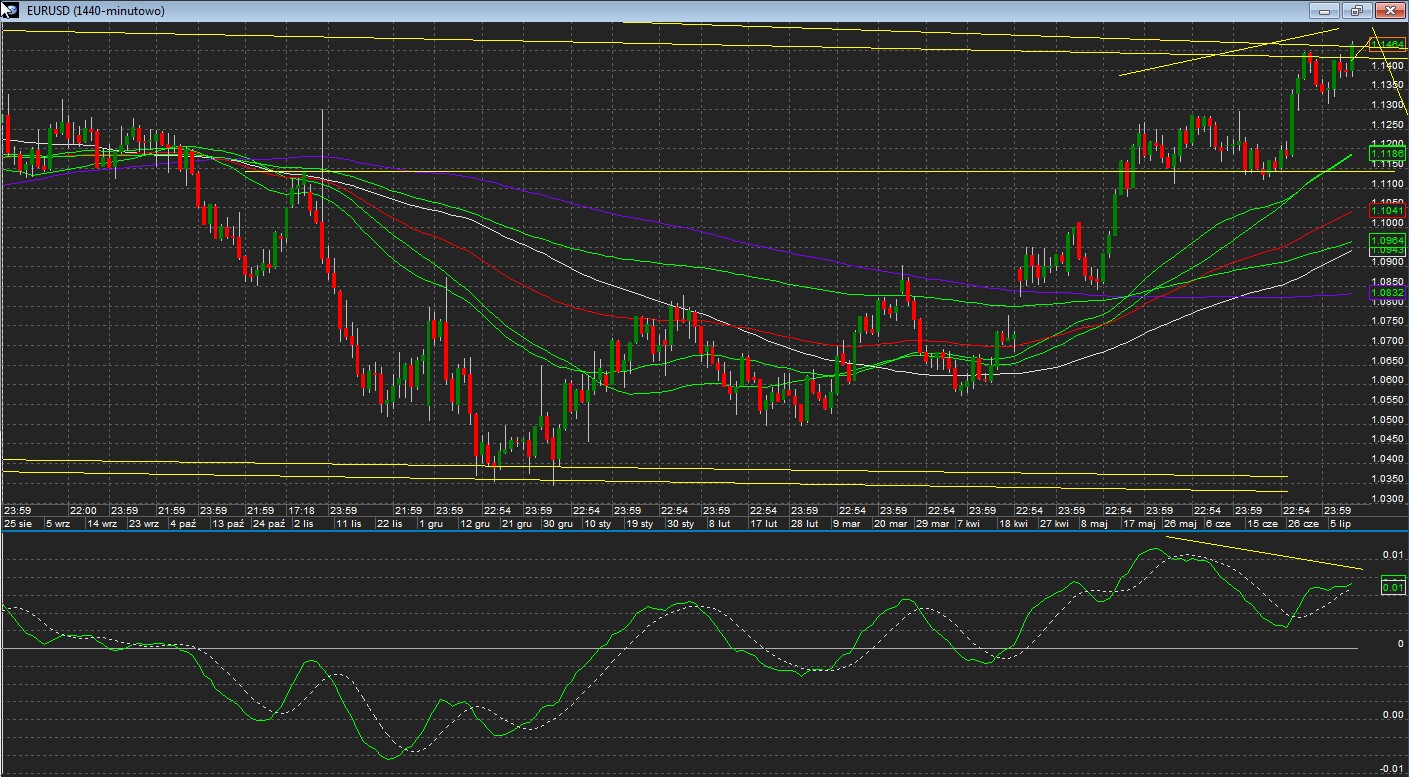Click the 1.0600 price axis label
This screenshot has width=1409, height=777.
(1388, 380)
